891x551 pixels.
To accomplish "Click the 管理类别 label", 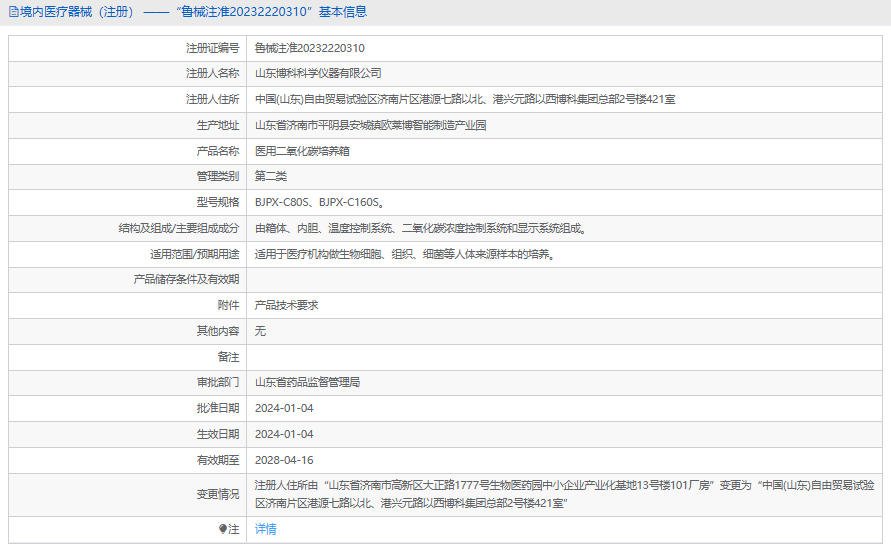I will 218,176.
